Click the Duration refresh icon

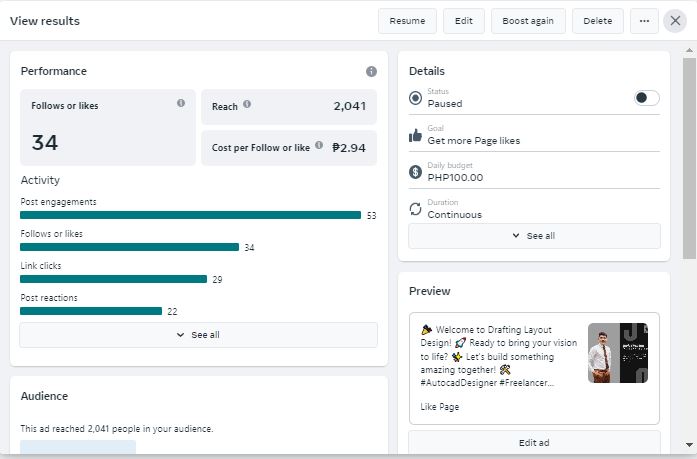coord(416,209)
